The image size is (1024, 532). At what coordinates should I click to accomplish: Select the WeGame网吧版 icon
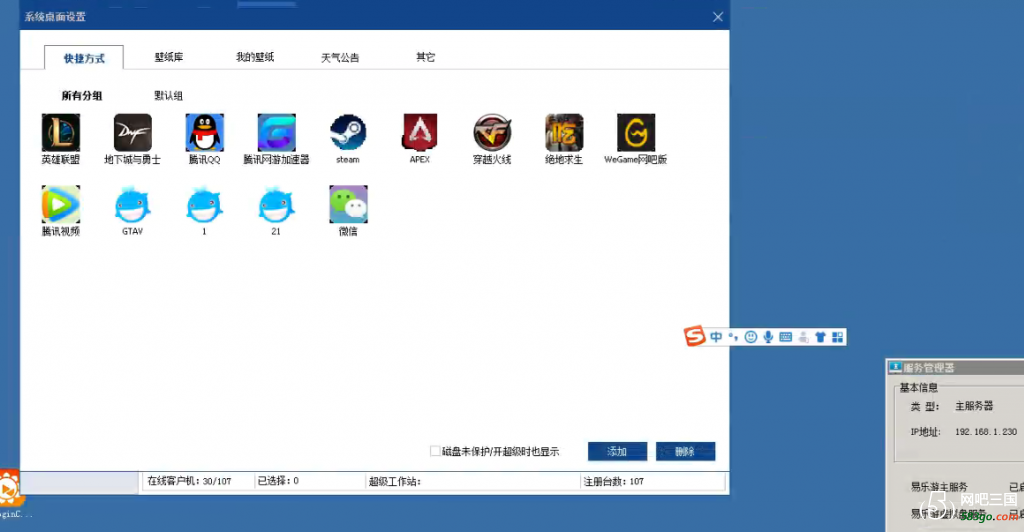tap(635, 133)
